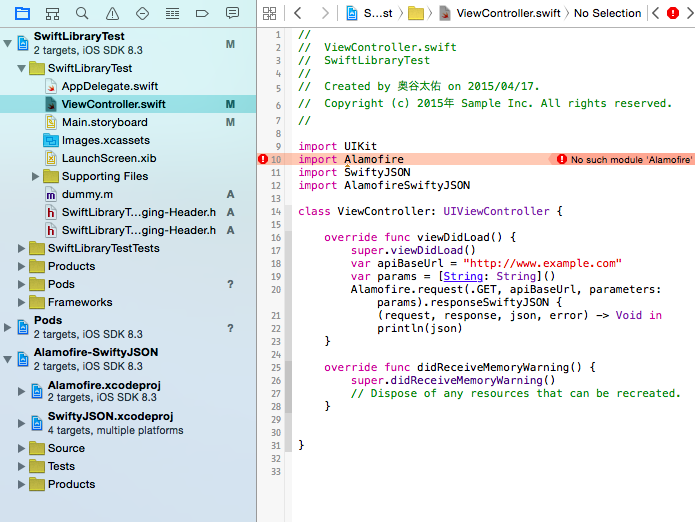Screen dimensions: 695x522
Task: Click the 'import SwiftyJSON' line
Action: click(354, 172)
